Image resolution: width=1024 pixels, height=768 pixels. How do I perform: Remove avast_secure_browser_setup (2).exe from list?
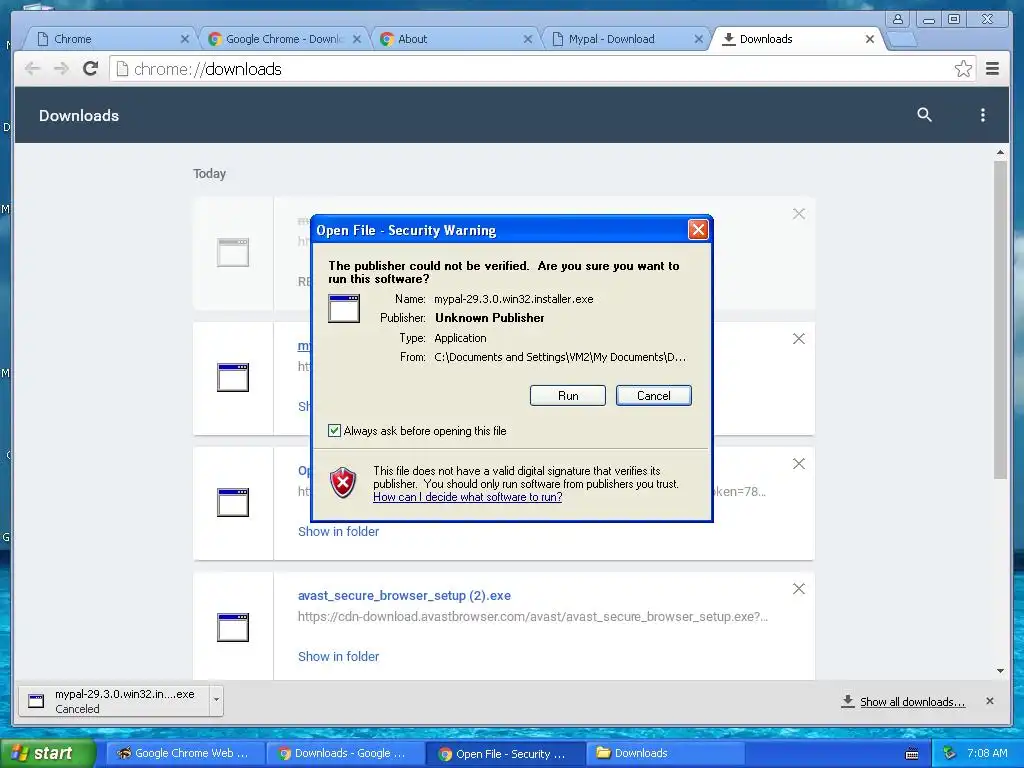[798, 588]
